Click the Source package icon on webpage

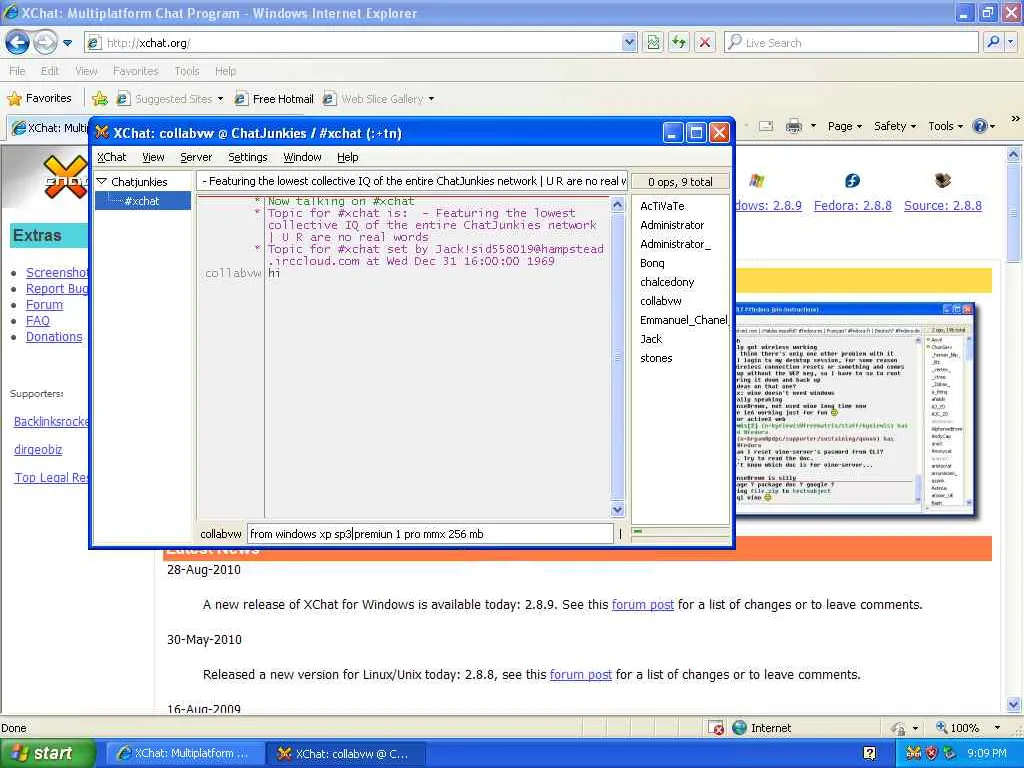pyautogui.click(x=942, y=180)
